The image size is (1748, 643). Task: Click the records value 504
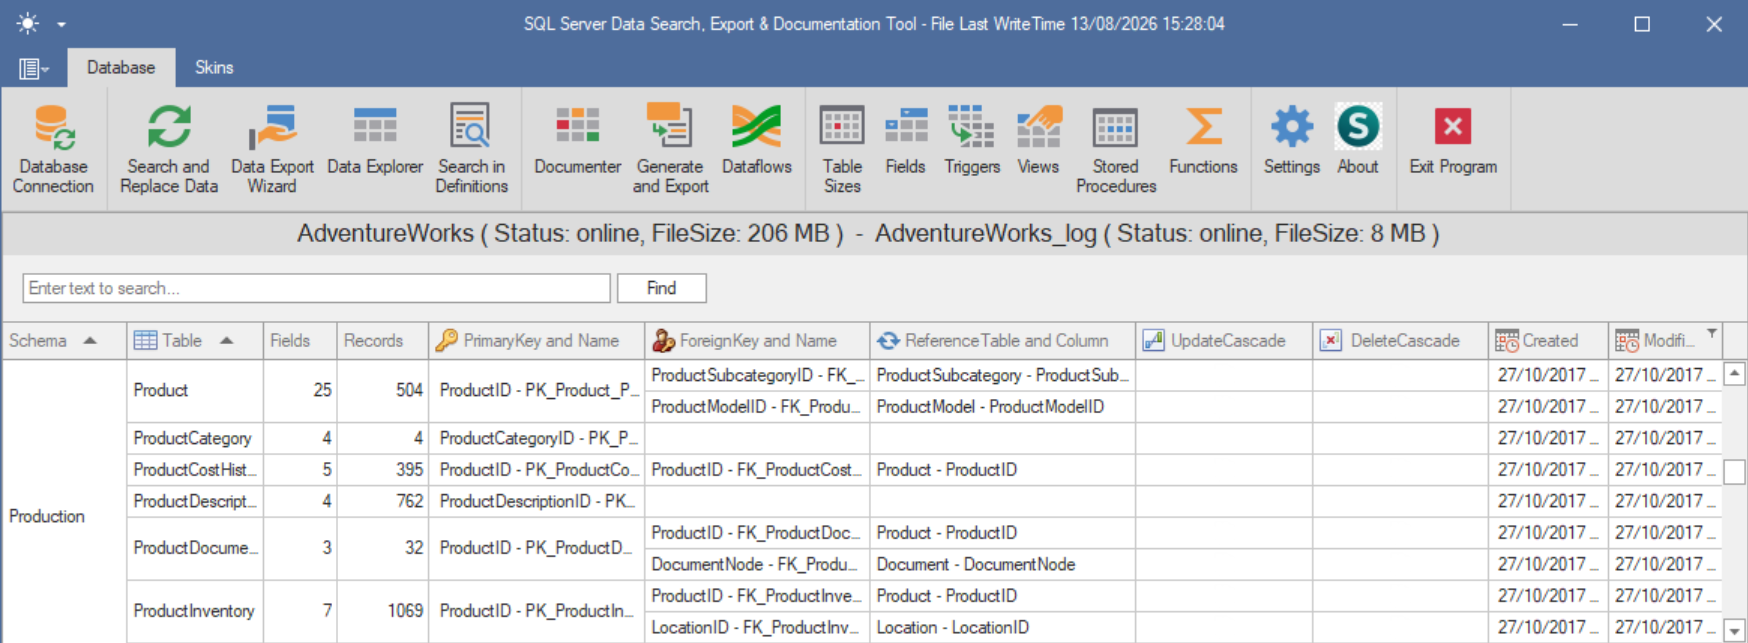tap(409, 390)
